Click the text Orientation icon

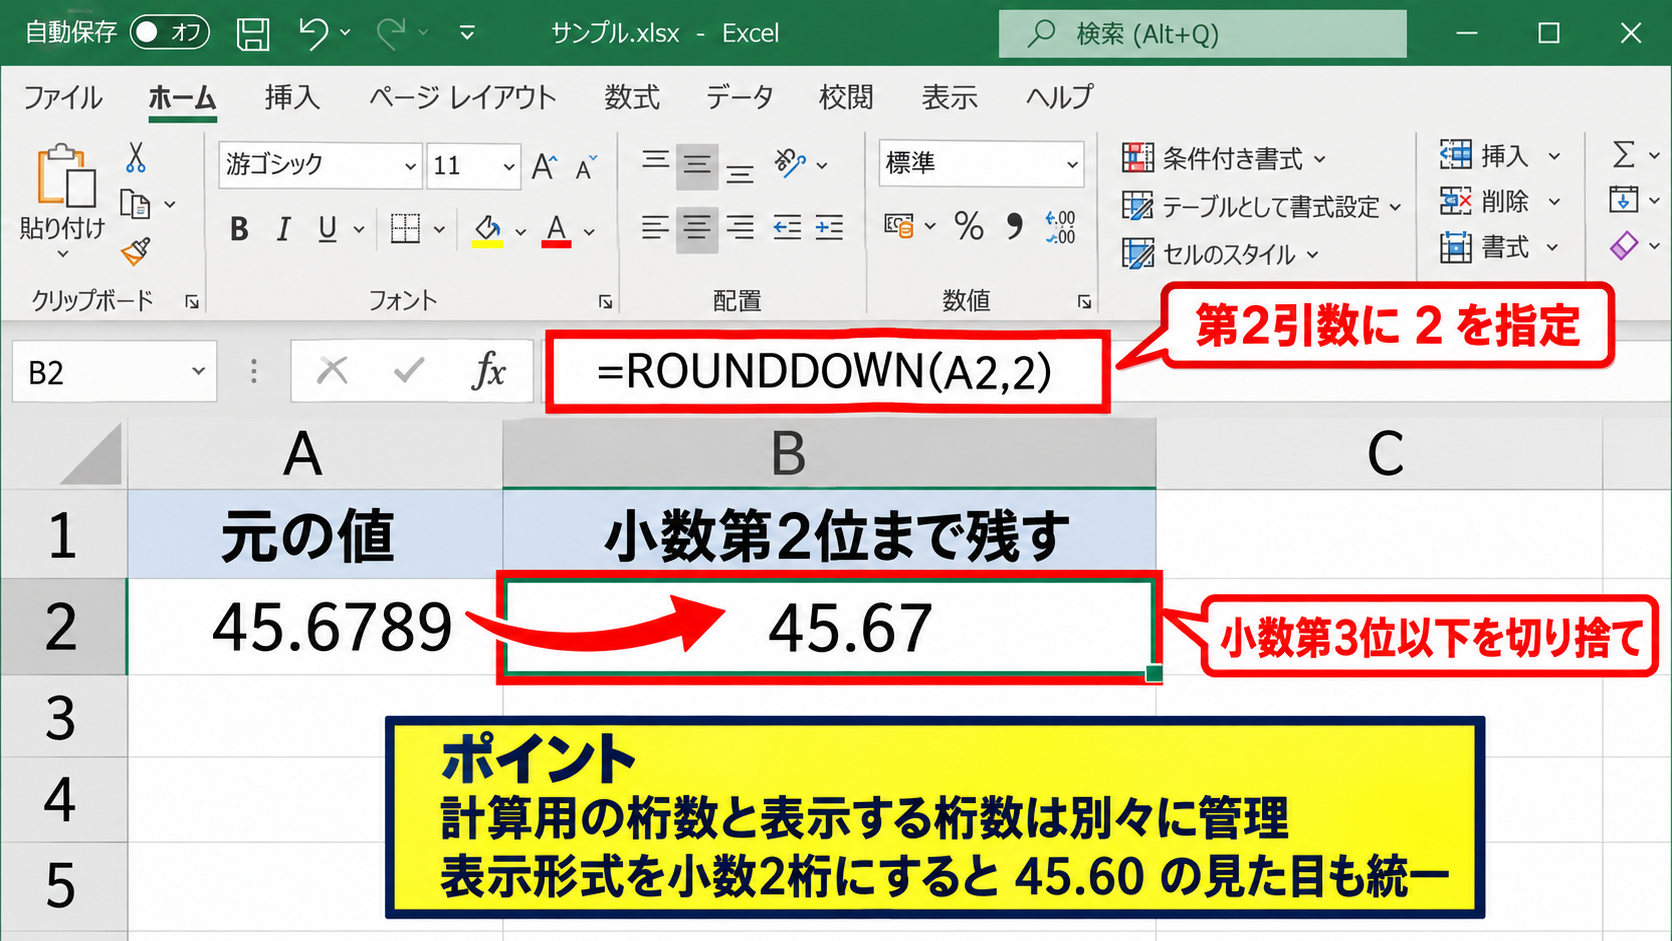(790, 163)
